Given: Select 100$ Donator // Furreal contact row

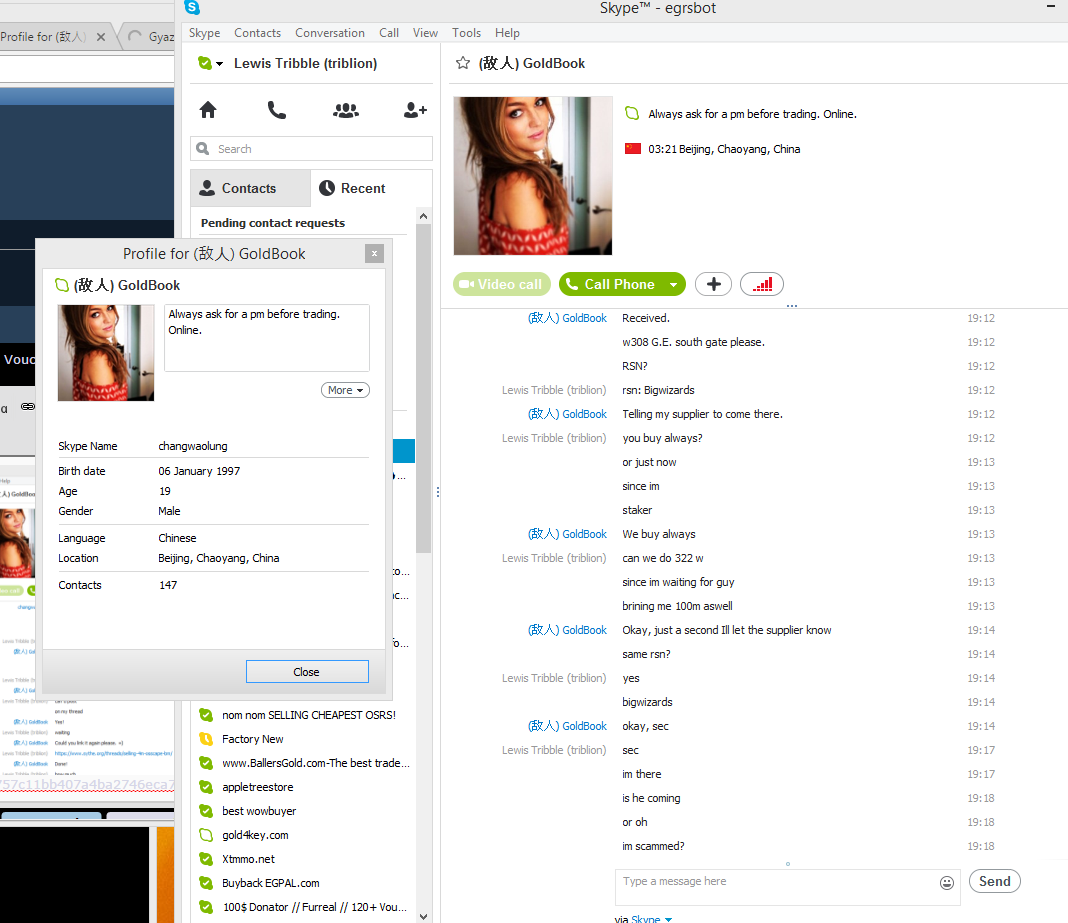Looking at the screenshot, I should click(x=304, y=907).
